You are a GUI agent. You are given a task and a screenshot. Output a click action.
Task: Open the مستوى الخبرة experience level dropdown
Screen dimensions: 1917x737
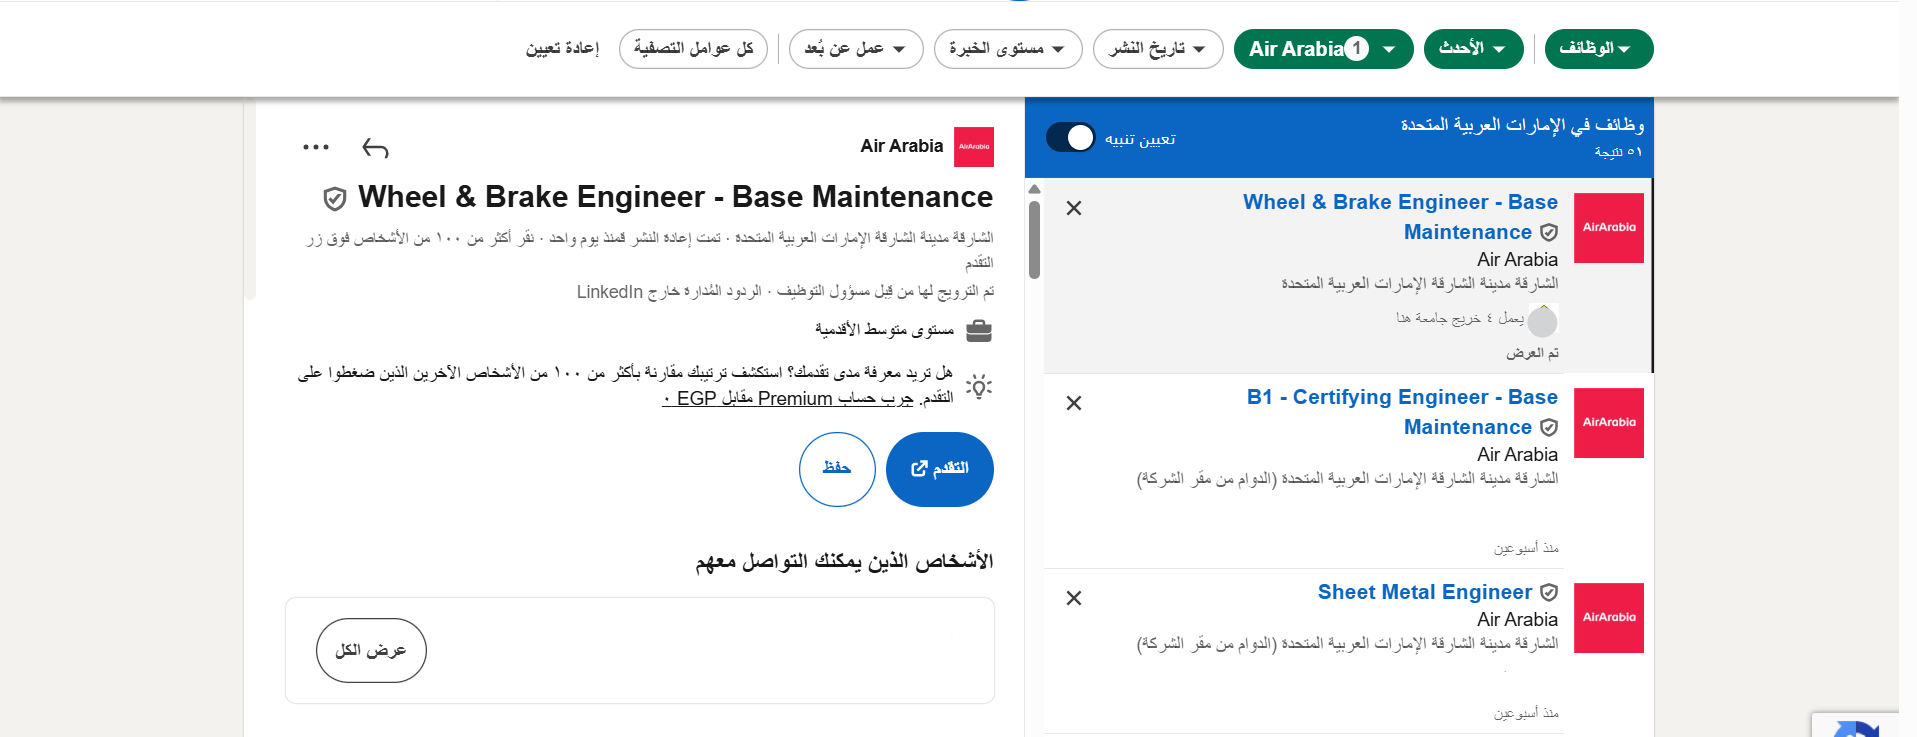[x=1008, y=49]
